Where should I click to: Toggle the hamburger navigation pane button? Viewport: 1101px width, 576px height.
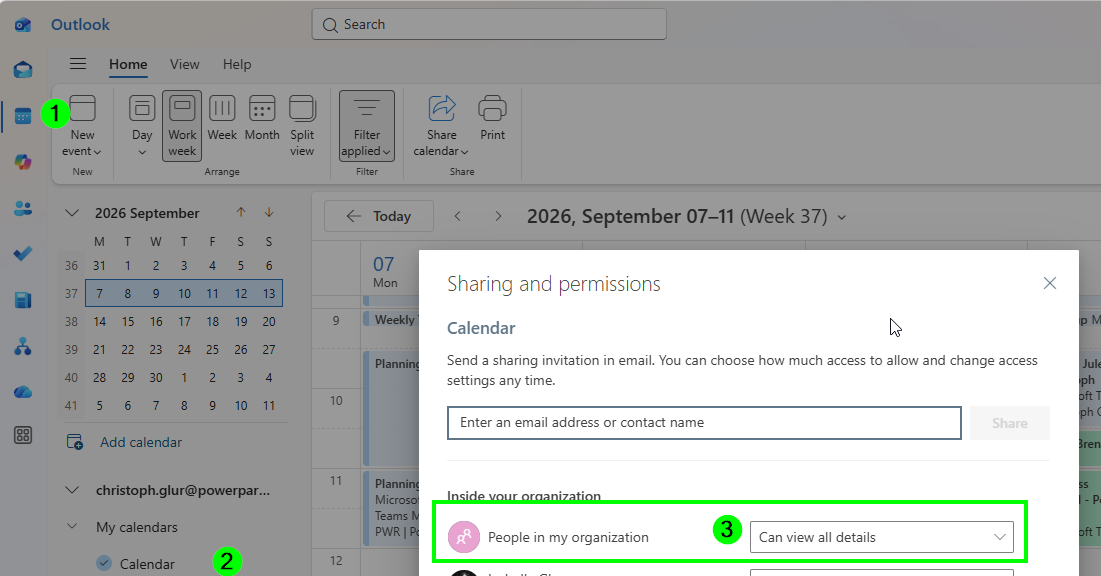[x=78, y=64]
